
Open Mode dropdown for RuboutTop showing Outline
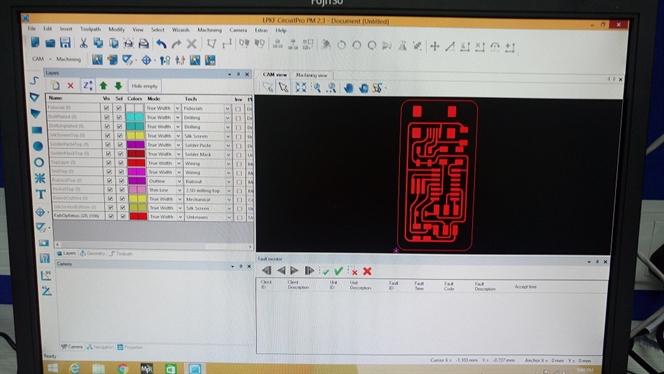click(179, 181)
